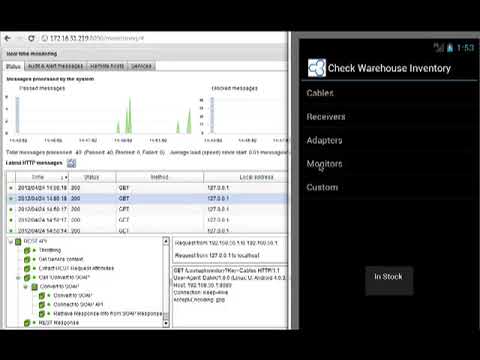Image resolution: width=480 pixels, height=360 pixels.
Task: Select Retrieve Response info from SOAP Response
Action: pos(108,314)
